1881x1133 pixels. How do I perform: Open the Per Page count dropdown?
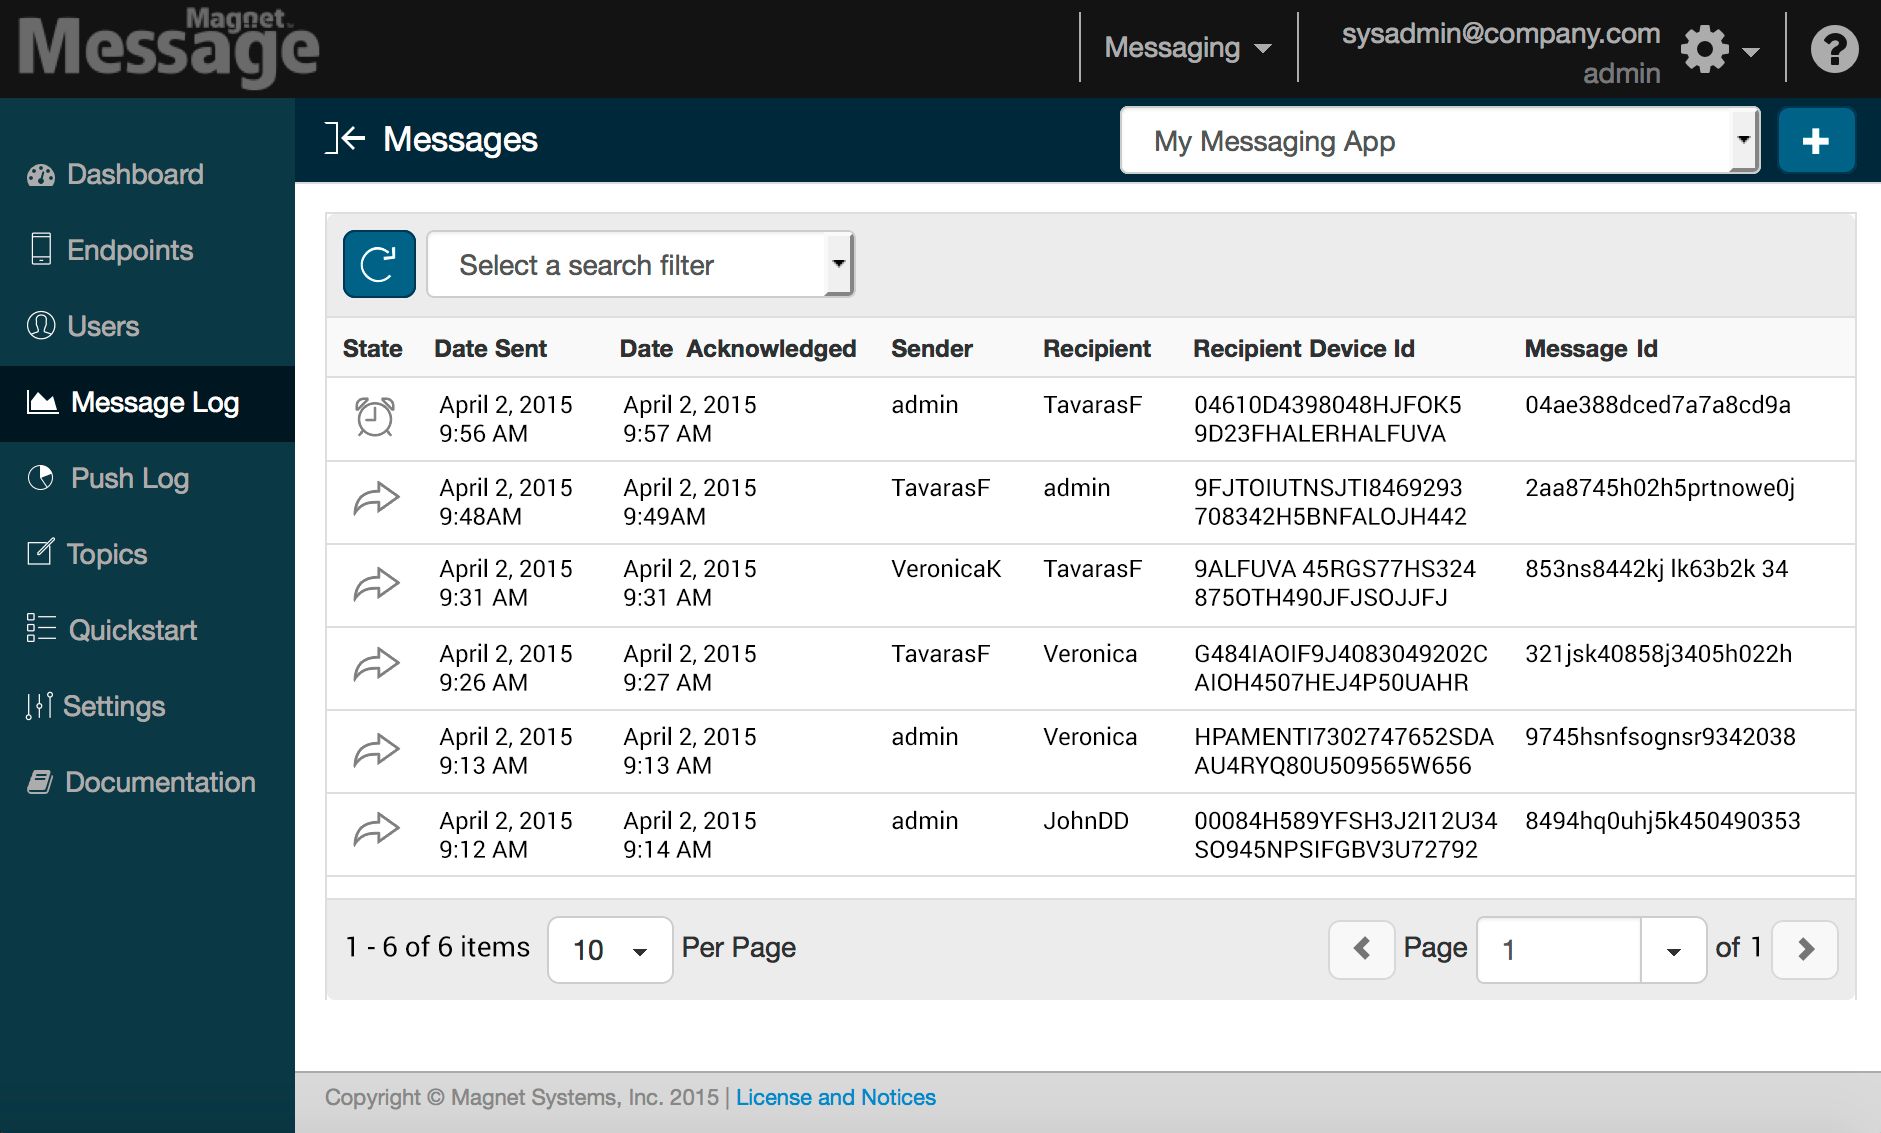pos(609,948)
